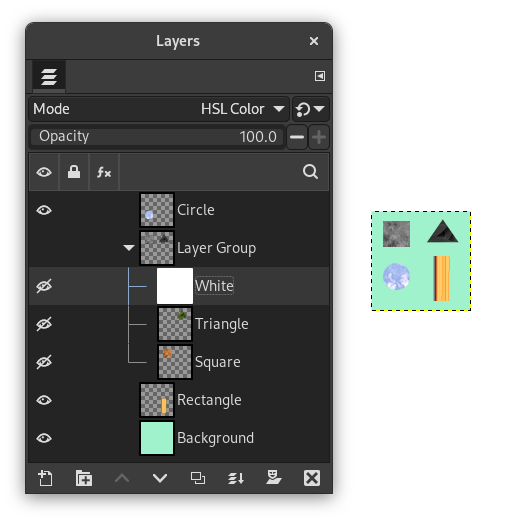Click the Layers stack tab icon

click(x=49, y=76)
